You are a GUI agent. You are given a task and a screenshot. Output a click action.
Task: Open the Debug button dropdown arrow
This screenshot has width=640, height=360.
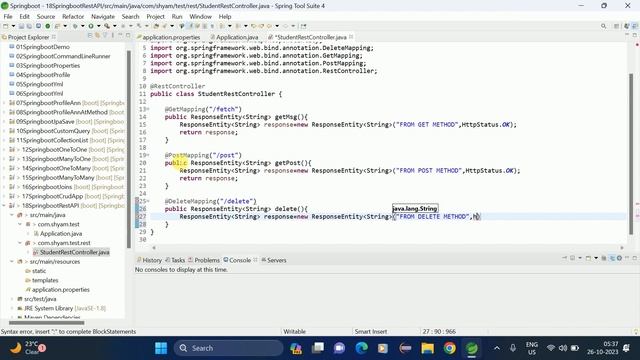point(82,26)
